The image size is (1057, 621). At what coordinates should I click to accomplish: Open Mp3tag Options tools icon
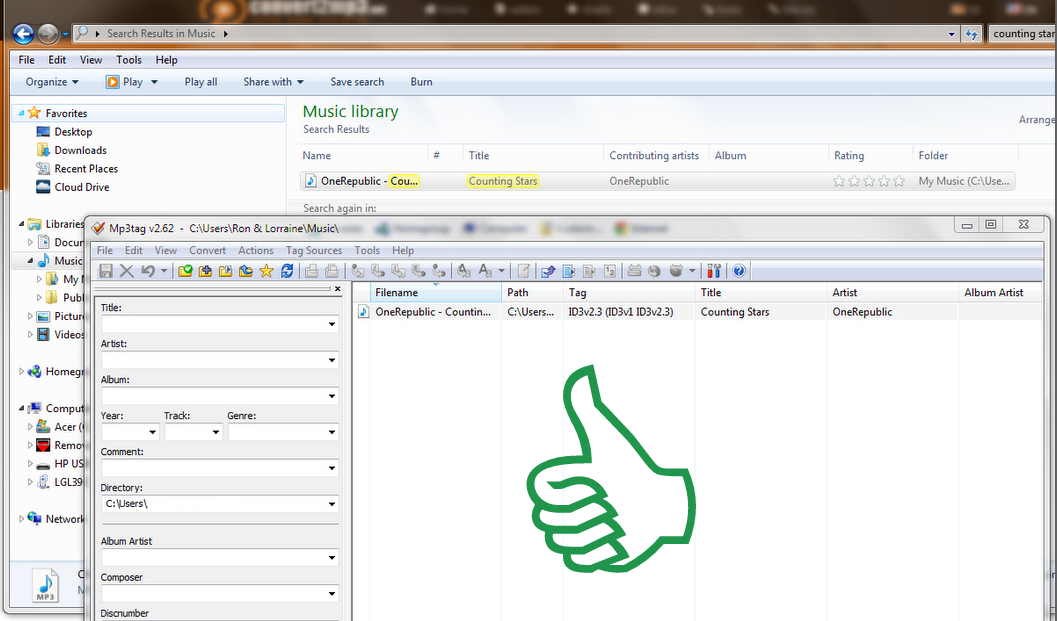714,271
